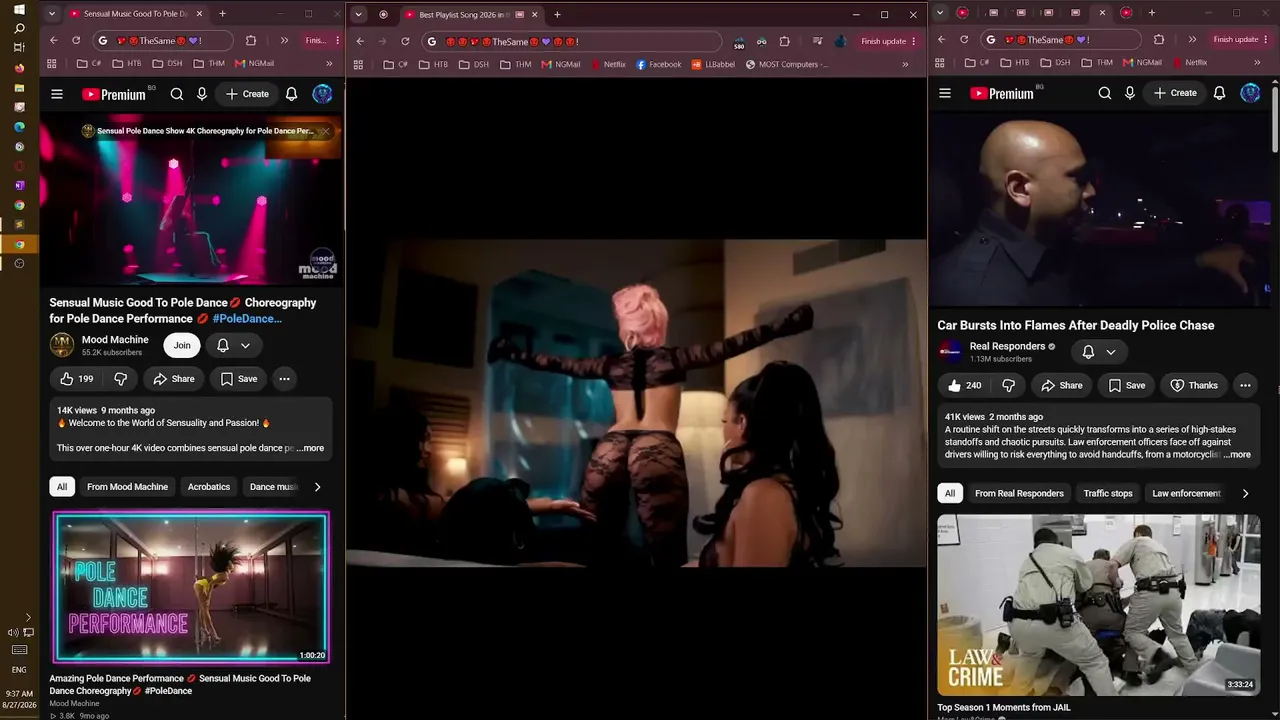Reload the page in the middle browser window
Screen dimensions: 1280x720
(x=405, y=41)
